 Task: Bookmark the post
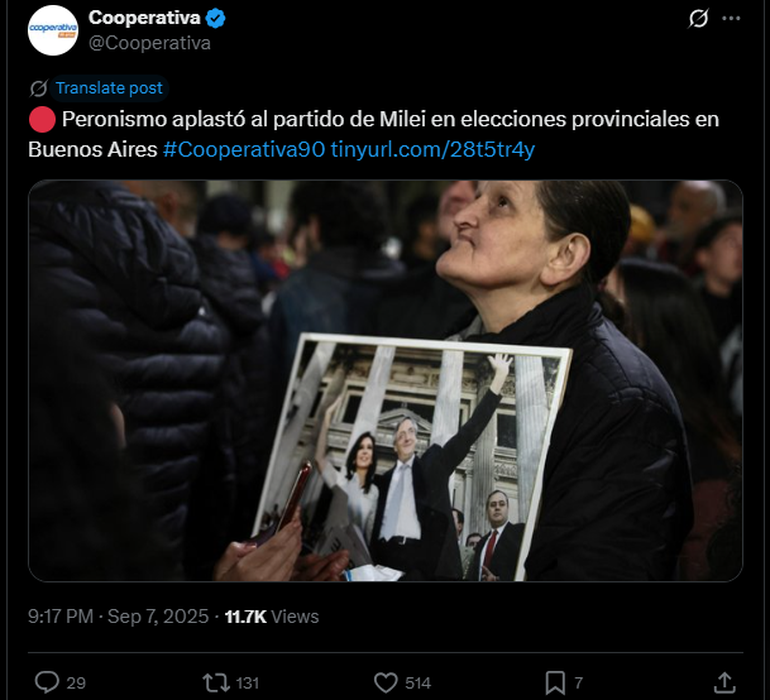click(x=555, y=683)
